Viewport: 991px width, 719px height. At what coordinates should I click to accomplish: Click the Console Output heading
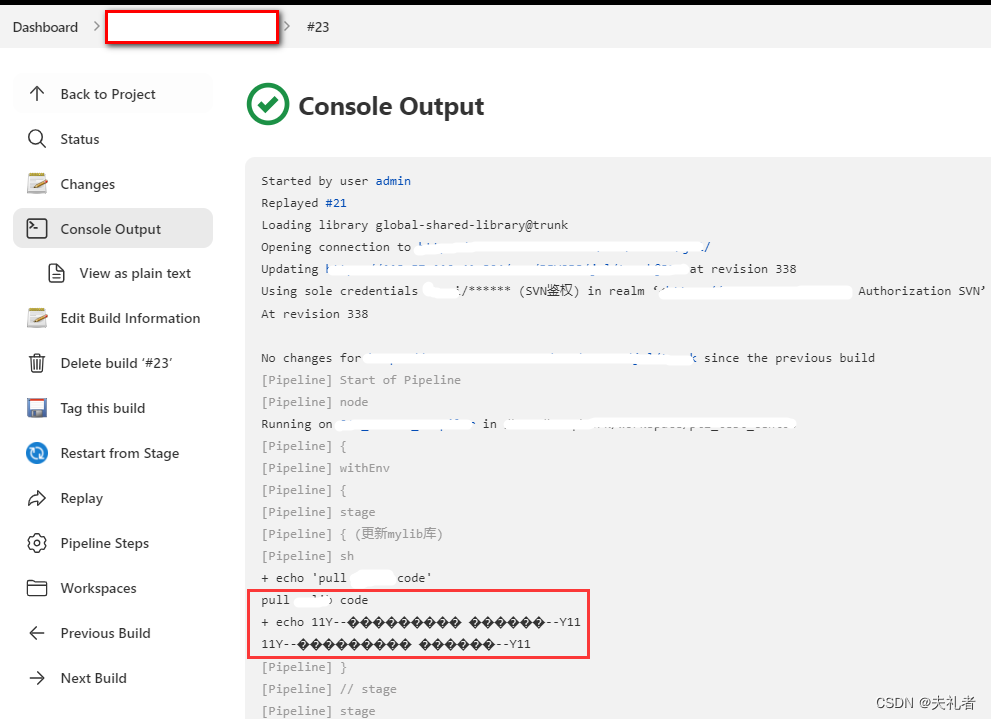(391, 106)
